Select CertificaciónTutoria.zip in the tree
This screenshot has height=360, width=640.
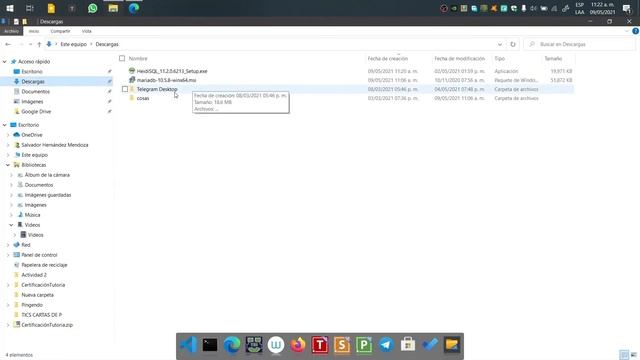point(47,325)
